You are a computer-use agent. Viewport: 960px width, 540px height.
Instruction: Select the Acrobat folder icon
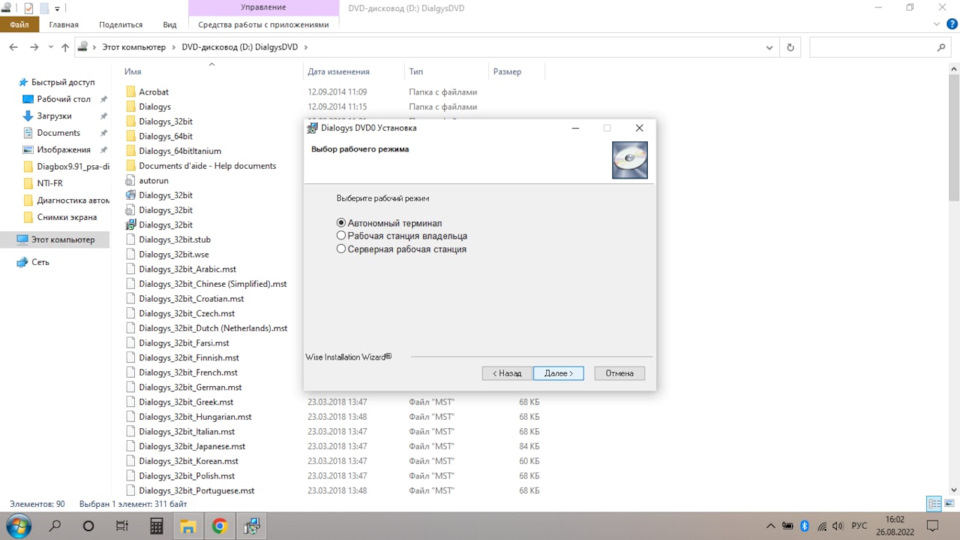[x=130, y=92]
